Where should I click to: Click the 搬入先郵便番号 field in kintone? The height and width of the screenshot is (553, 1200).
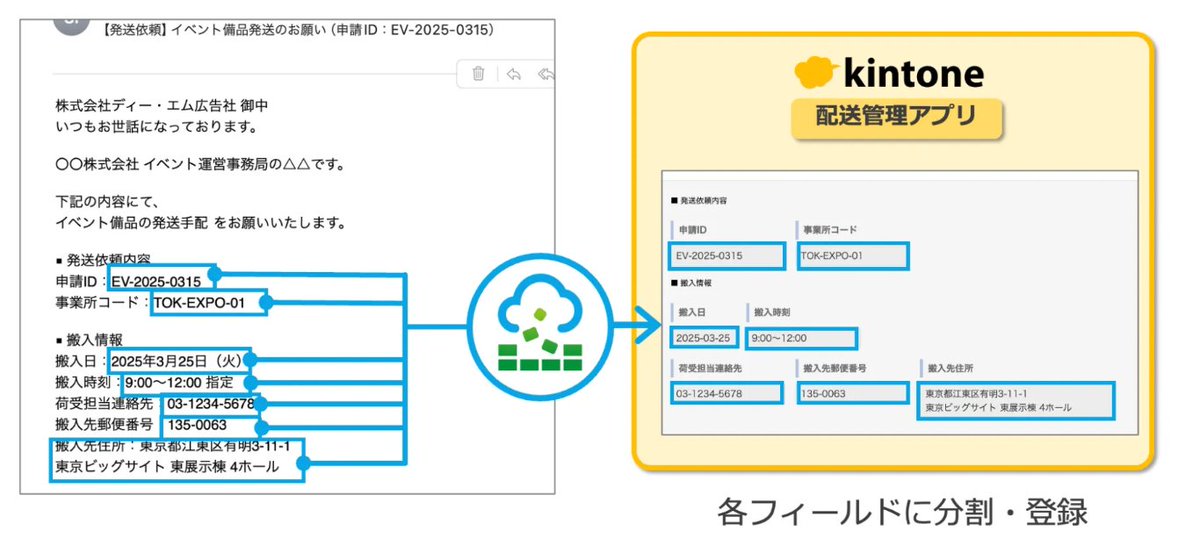pos(852,394)
